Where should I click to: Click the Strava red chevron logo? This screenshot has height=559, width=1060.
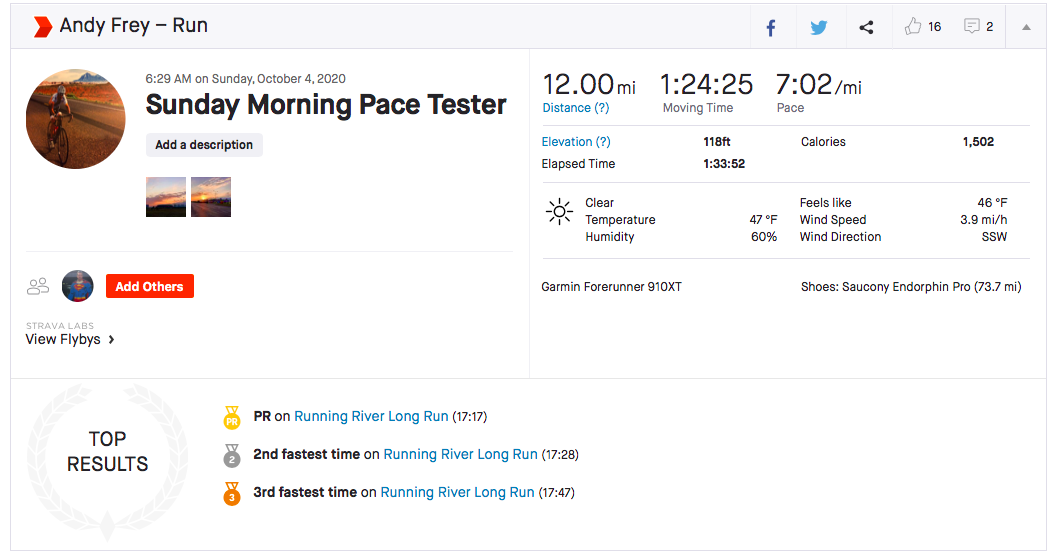(42, 26)
